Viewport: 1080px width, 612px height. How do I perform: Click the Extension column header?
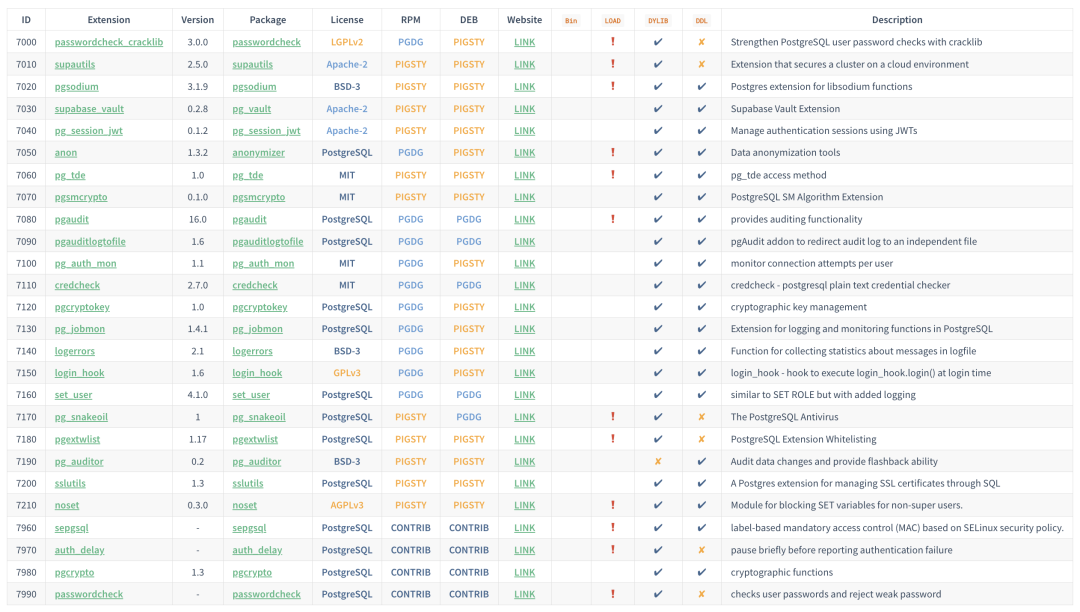(x=109, y=20)
